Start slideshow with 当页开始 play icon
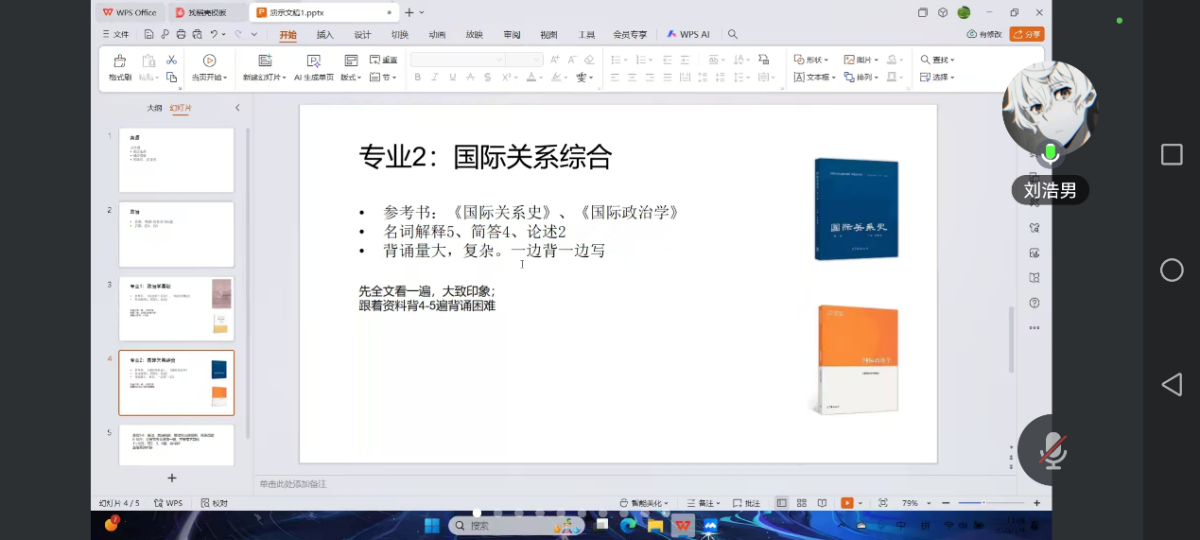The height and width of the screenshot is (540, 1200). 209,61
